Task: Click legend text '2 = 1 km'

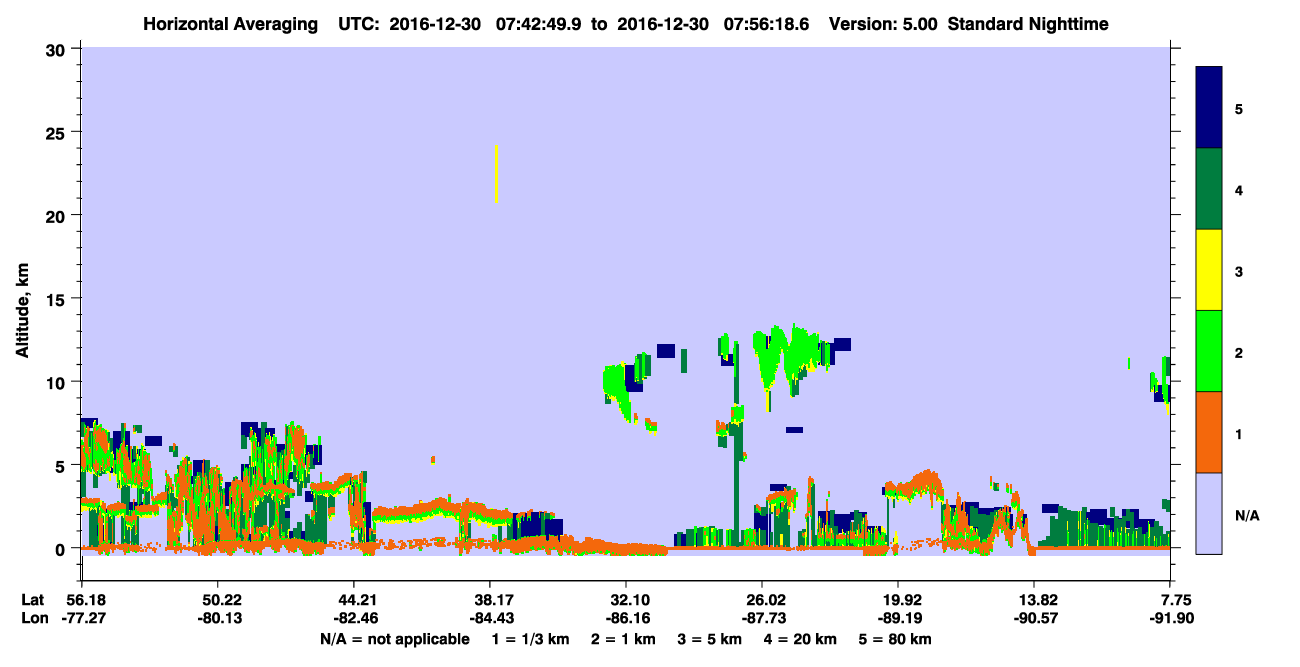Action: 623,639
